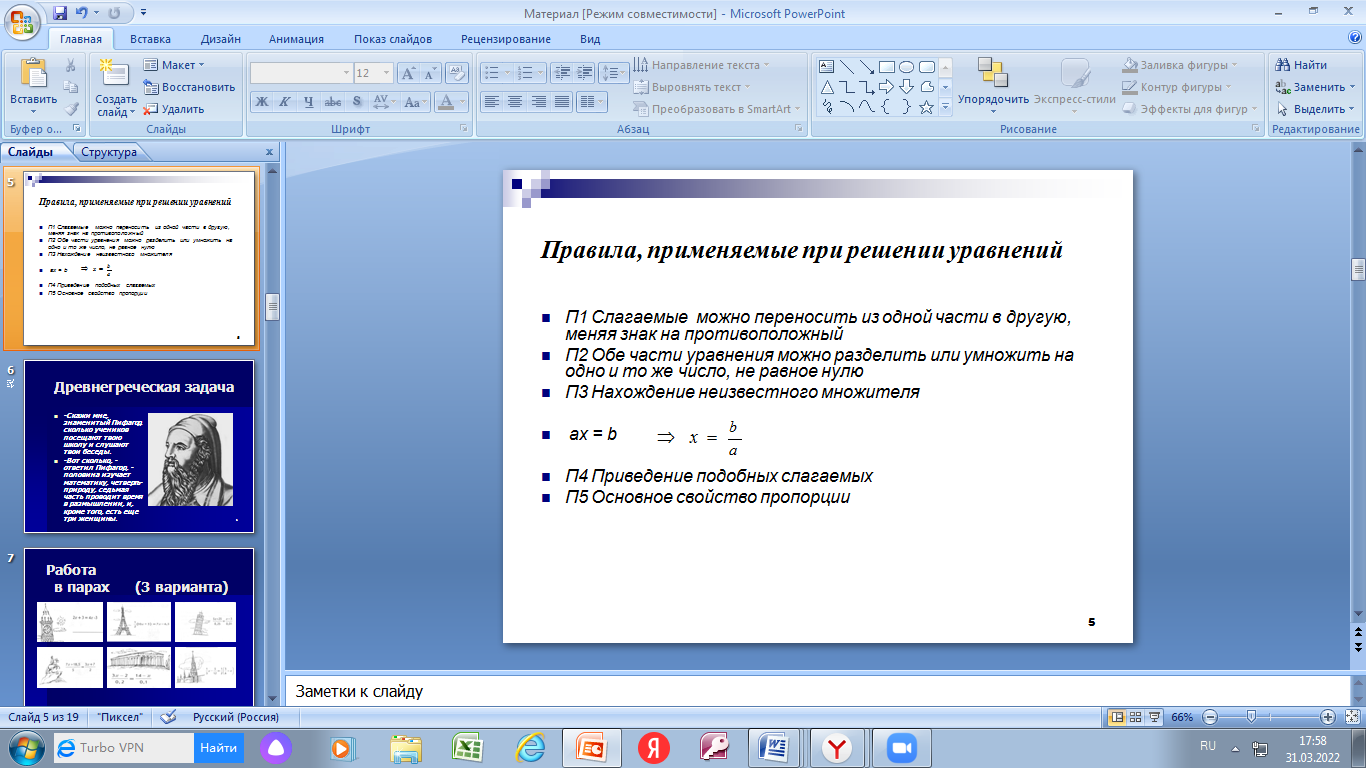Click Создать слайд icon

(116, 88)
